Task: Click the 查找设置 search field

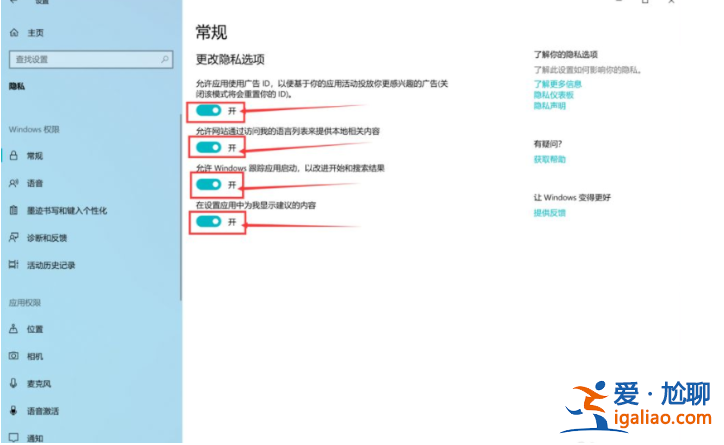Action: click(x=91, y=60)
